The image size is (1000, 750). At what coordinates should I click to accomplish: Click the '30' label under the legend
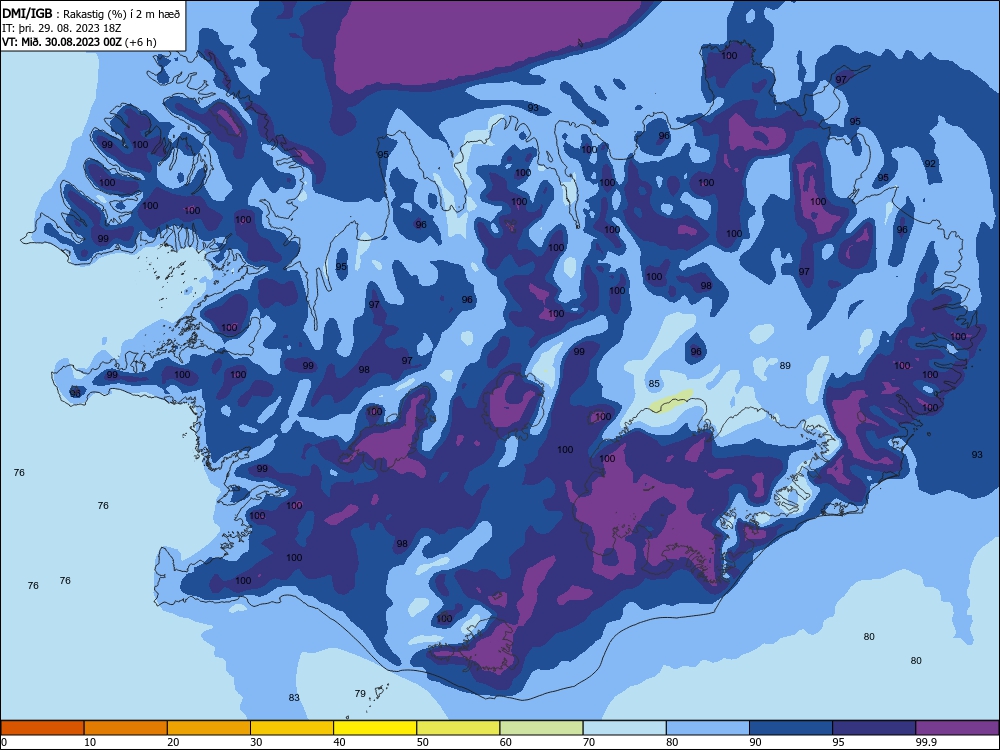256,742
